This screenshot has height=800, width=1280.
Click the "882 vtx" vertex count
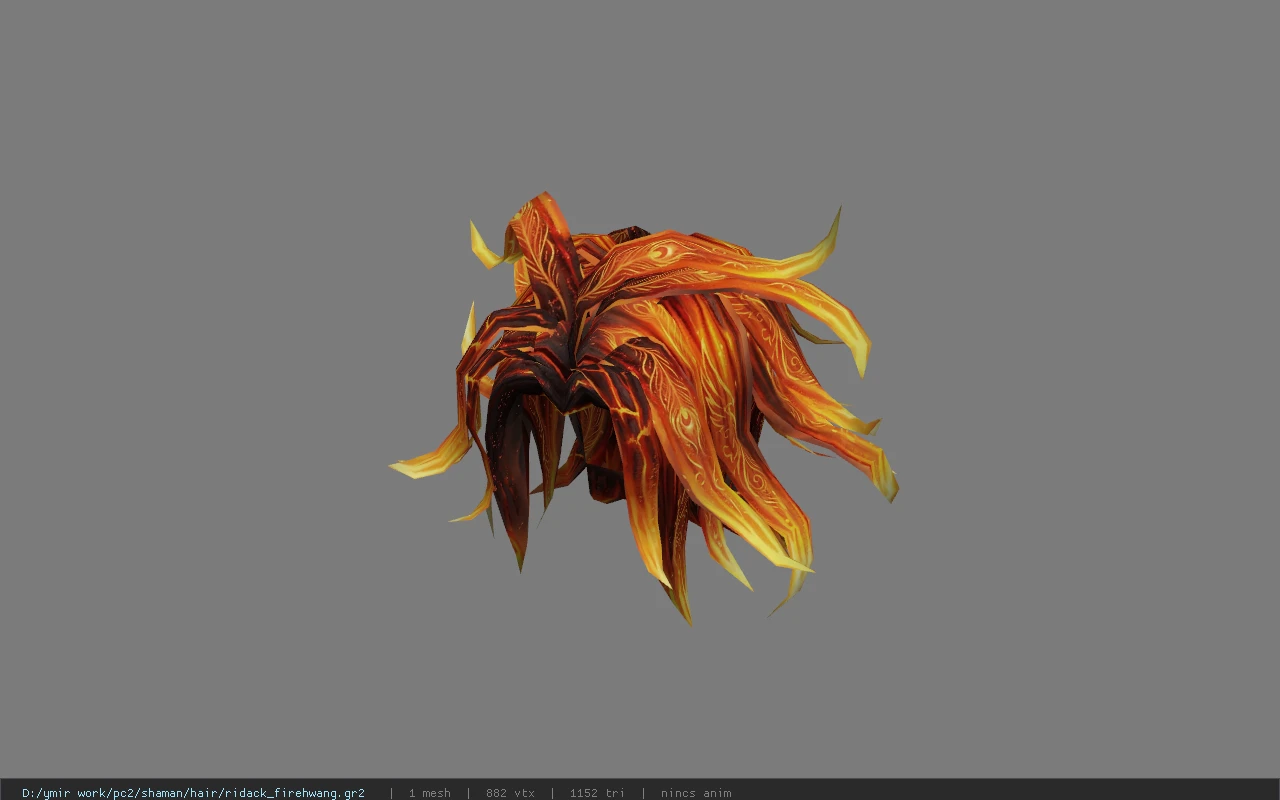tap(510, 793)
